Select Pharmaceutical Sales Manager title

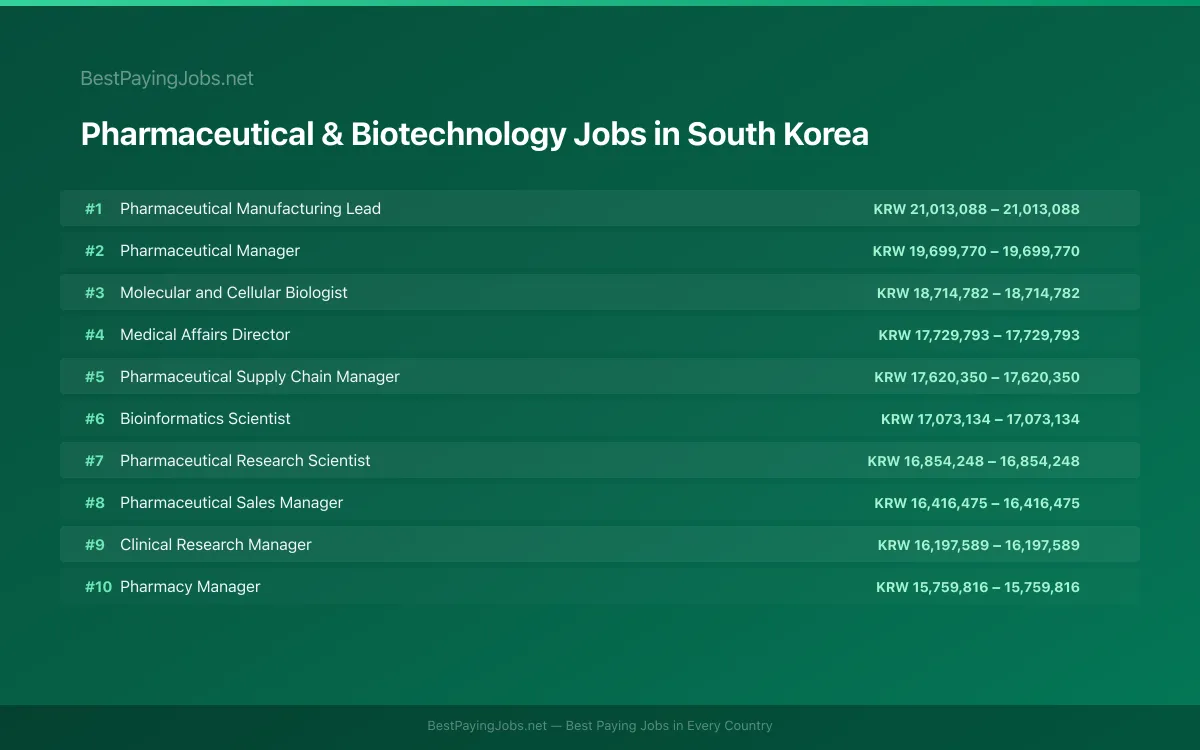click(x=231, y=503)
